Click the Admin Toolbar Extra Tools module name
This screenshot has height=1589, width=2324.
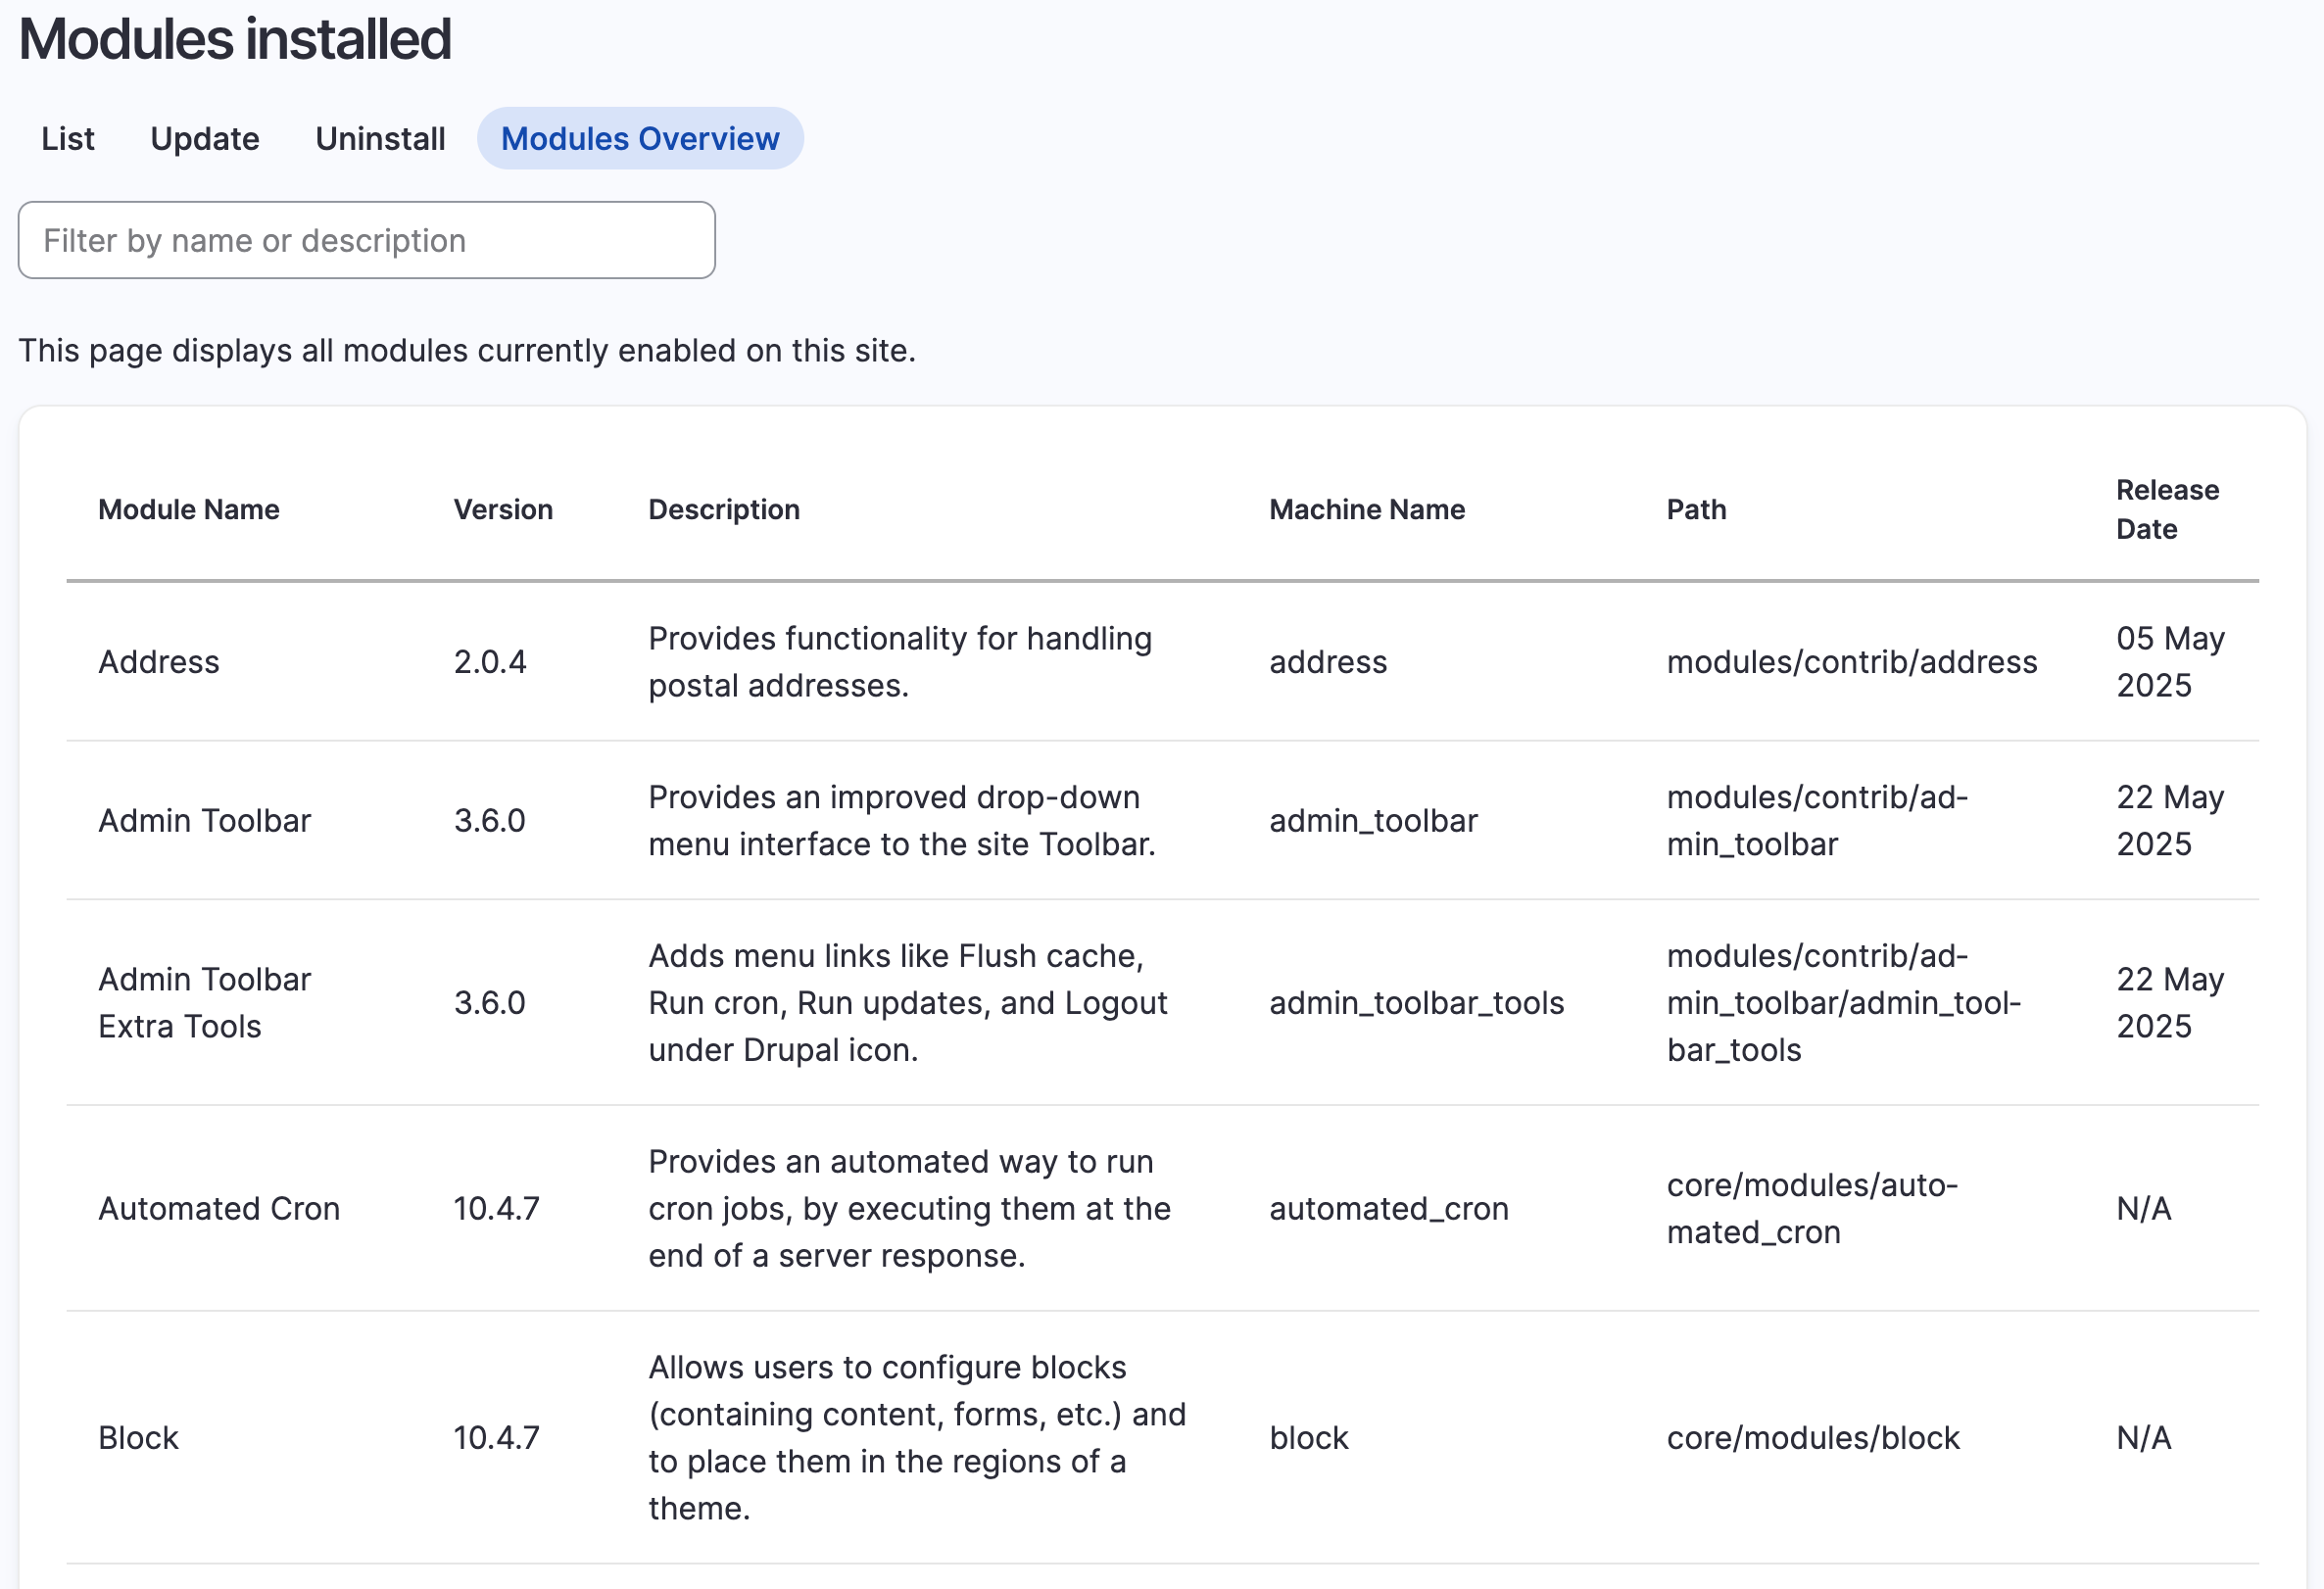coord(204,1002)
